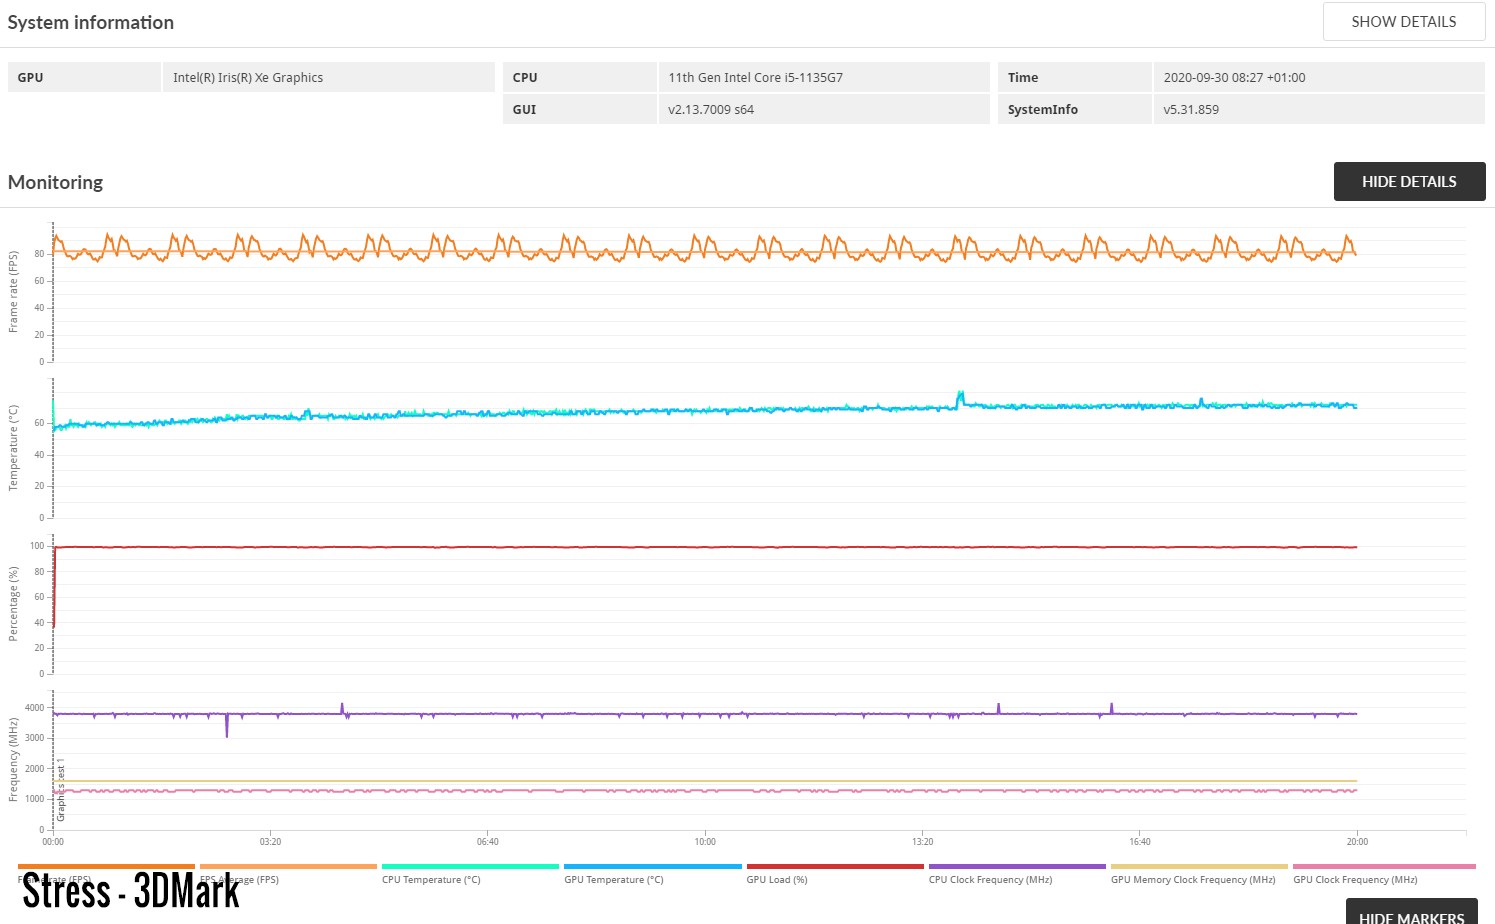The width and height of the screenshot is (1495, 924).
Task: Toggle GPU Memory Clock Frequency legend item
Action: coord(1192,880)
